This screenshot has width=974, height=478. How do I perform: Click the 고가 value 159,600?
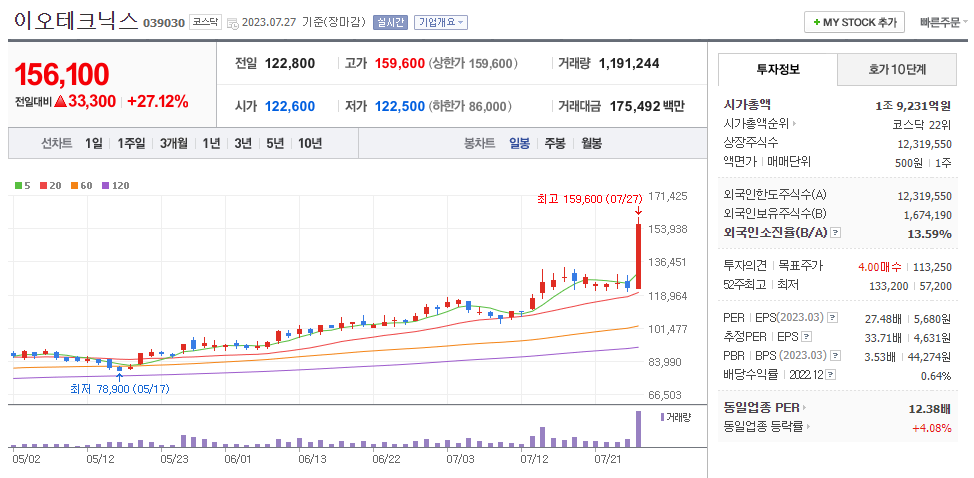[400, 63]
